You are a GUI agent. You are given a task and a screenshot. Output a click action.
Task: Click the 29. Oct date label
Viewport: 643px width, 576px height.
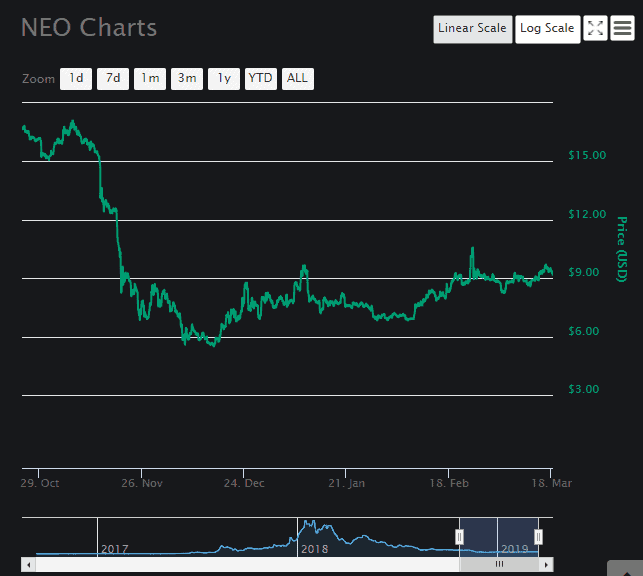point(40,483)
